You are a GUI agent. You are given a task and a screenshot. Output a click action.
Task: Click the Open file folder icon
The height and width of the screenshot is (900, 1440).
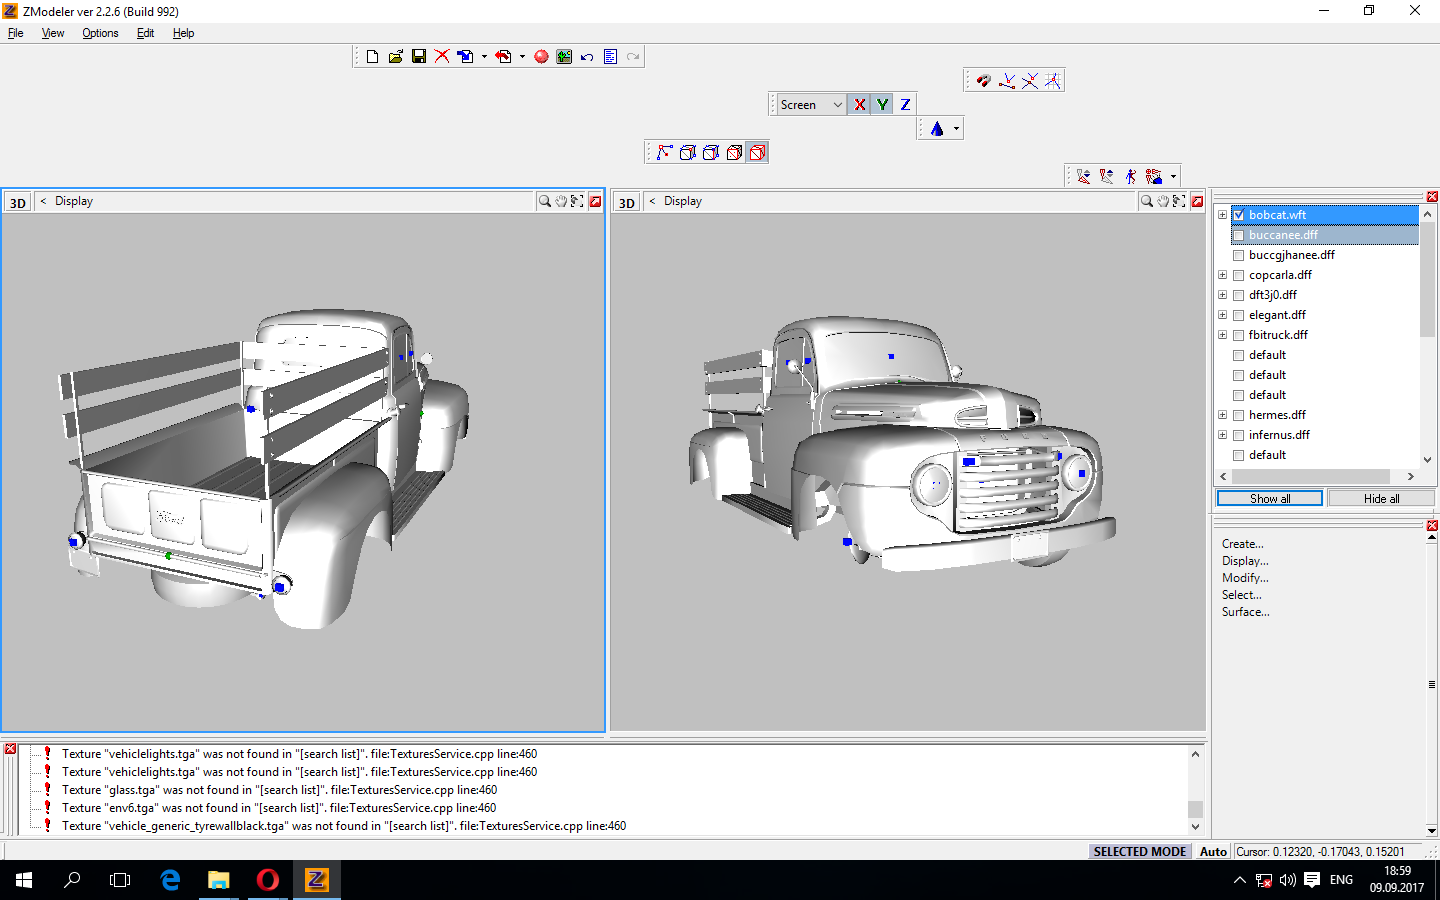pos(396,57)
